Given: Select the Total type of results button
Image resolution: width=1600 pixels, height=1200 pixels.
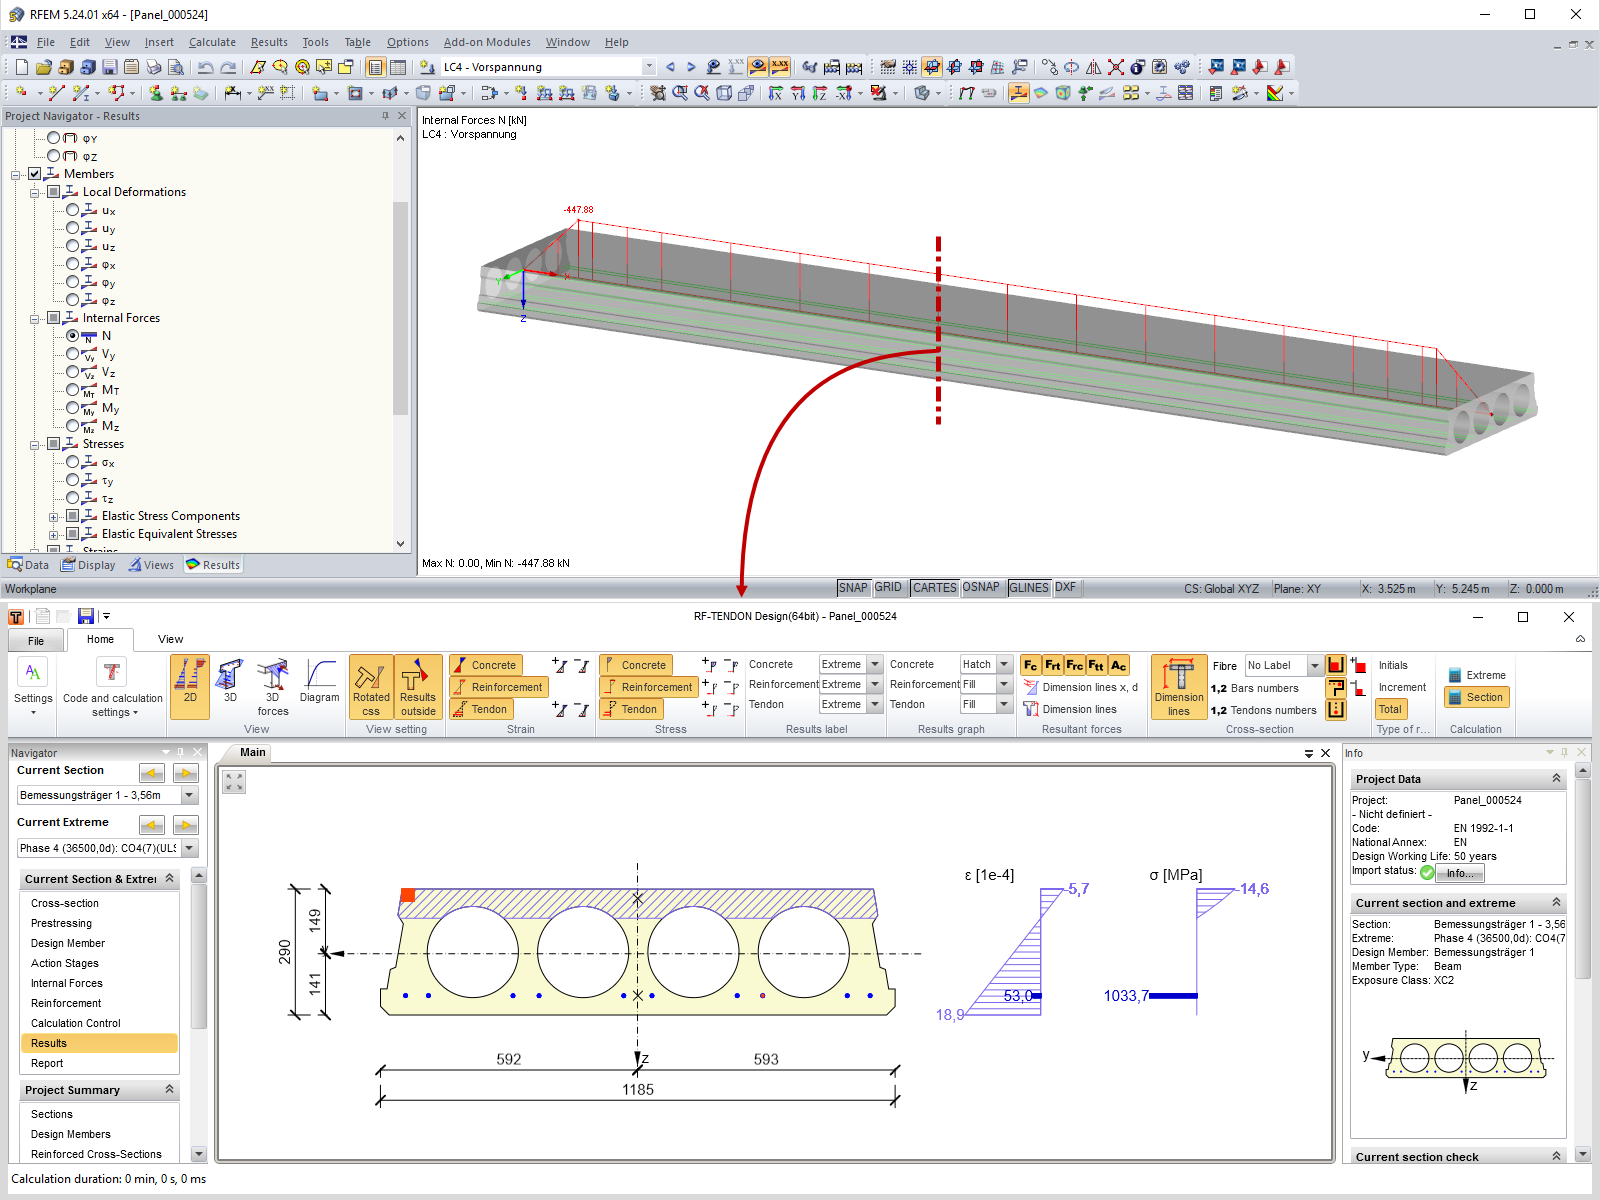Looking at the screenshot, I should point(1390,709).
